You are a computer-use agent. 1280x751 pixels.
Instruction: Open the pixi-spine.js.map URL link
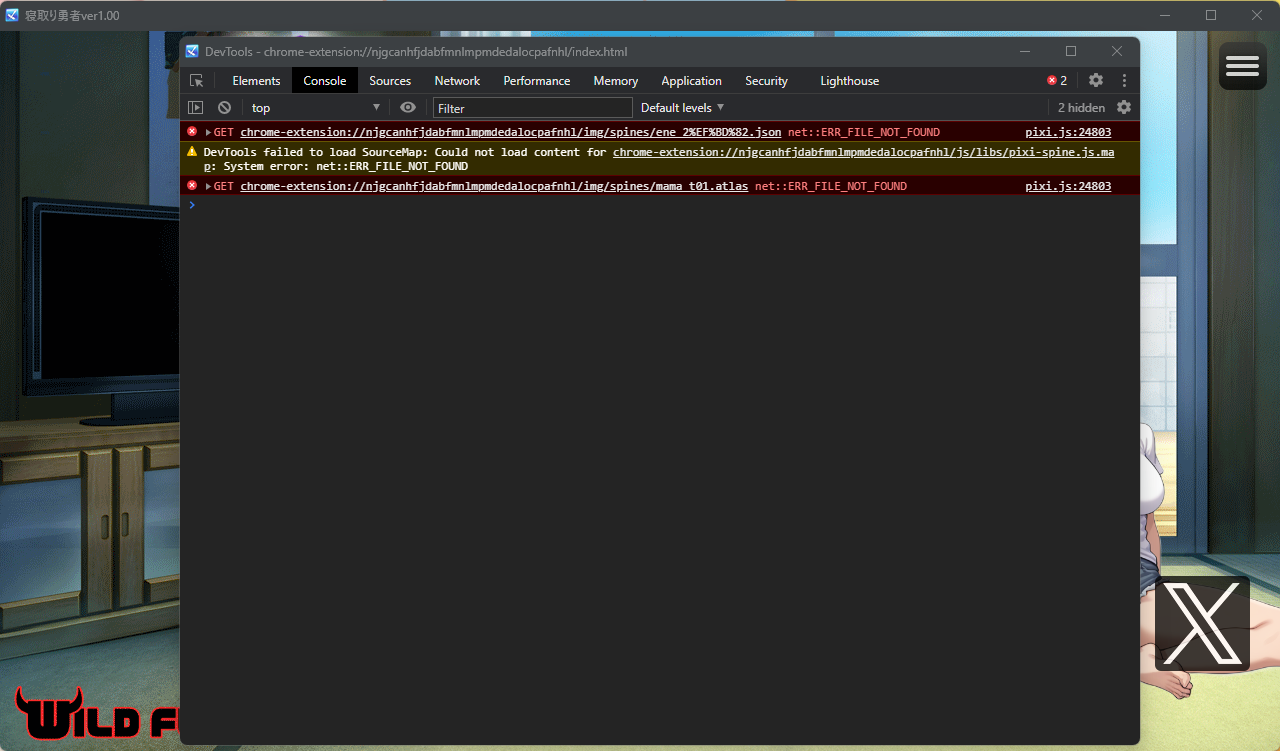pyautogui.click(x=863, y=152)
